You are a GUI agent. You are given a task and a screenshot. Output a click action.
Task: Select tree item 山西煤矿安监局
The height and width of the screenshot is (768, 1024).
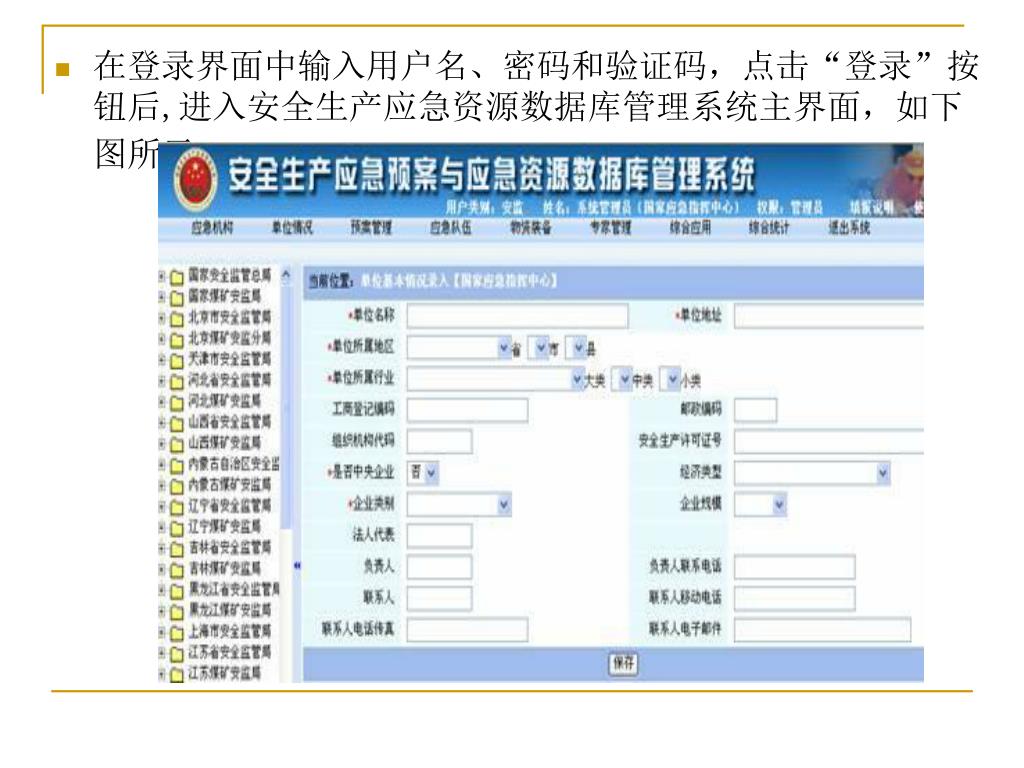click(x=225, y=443)
